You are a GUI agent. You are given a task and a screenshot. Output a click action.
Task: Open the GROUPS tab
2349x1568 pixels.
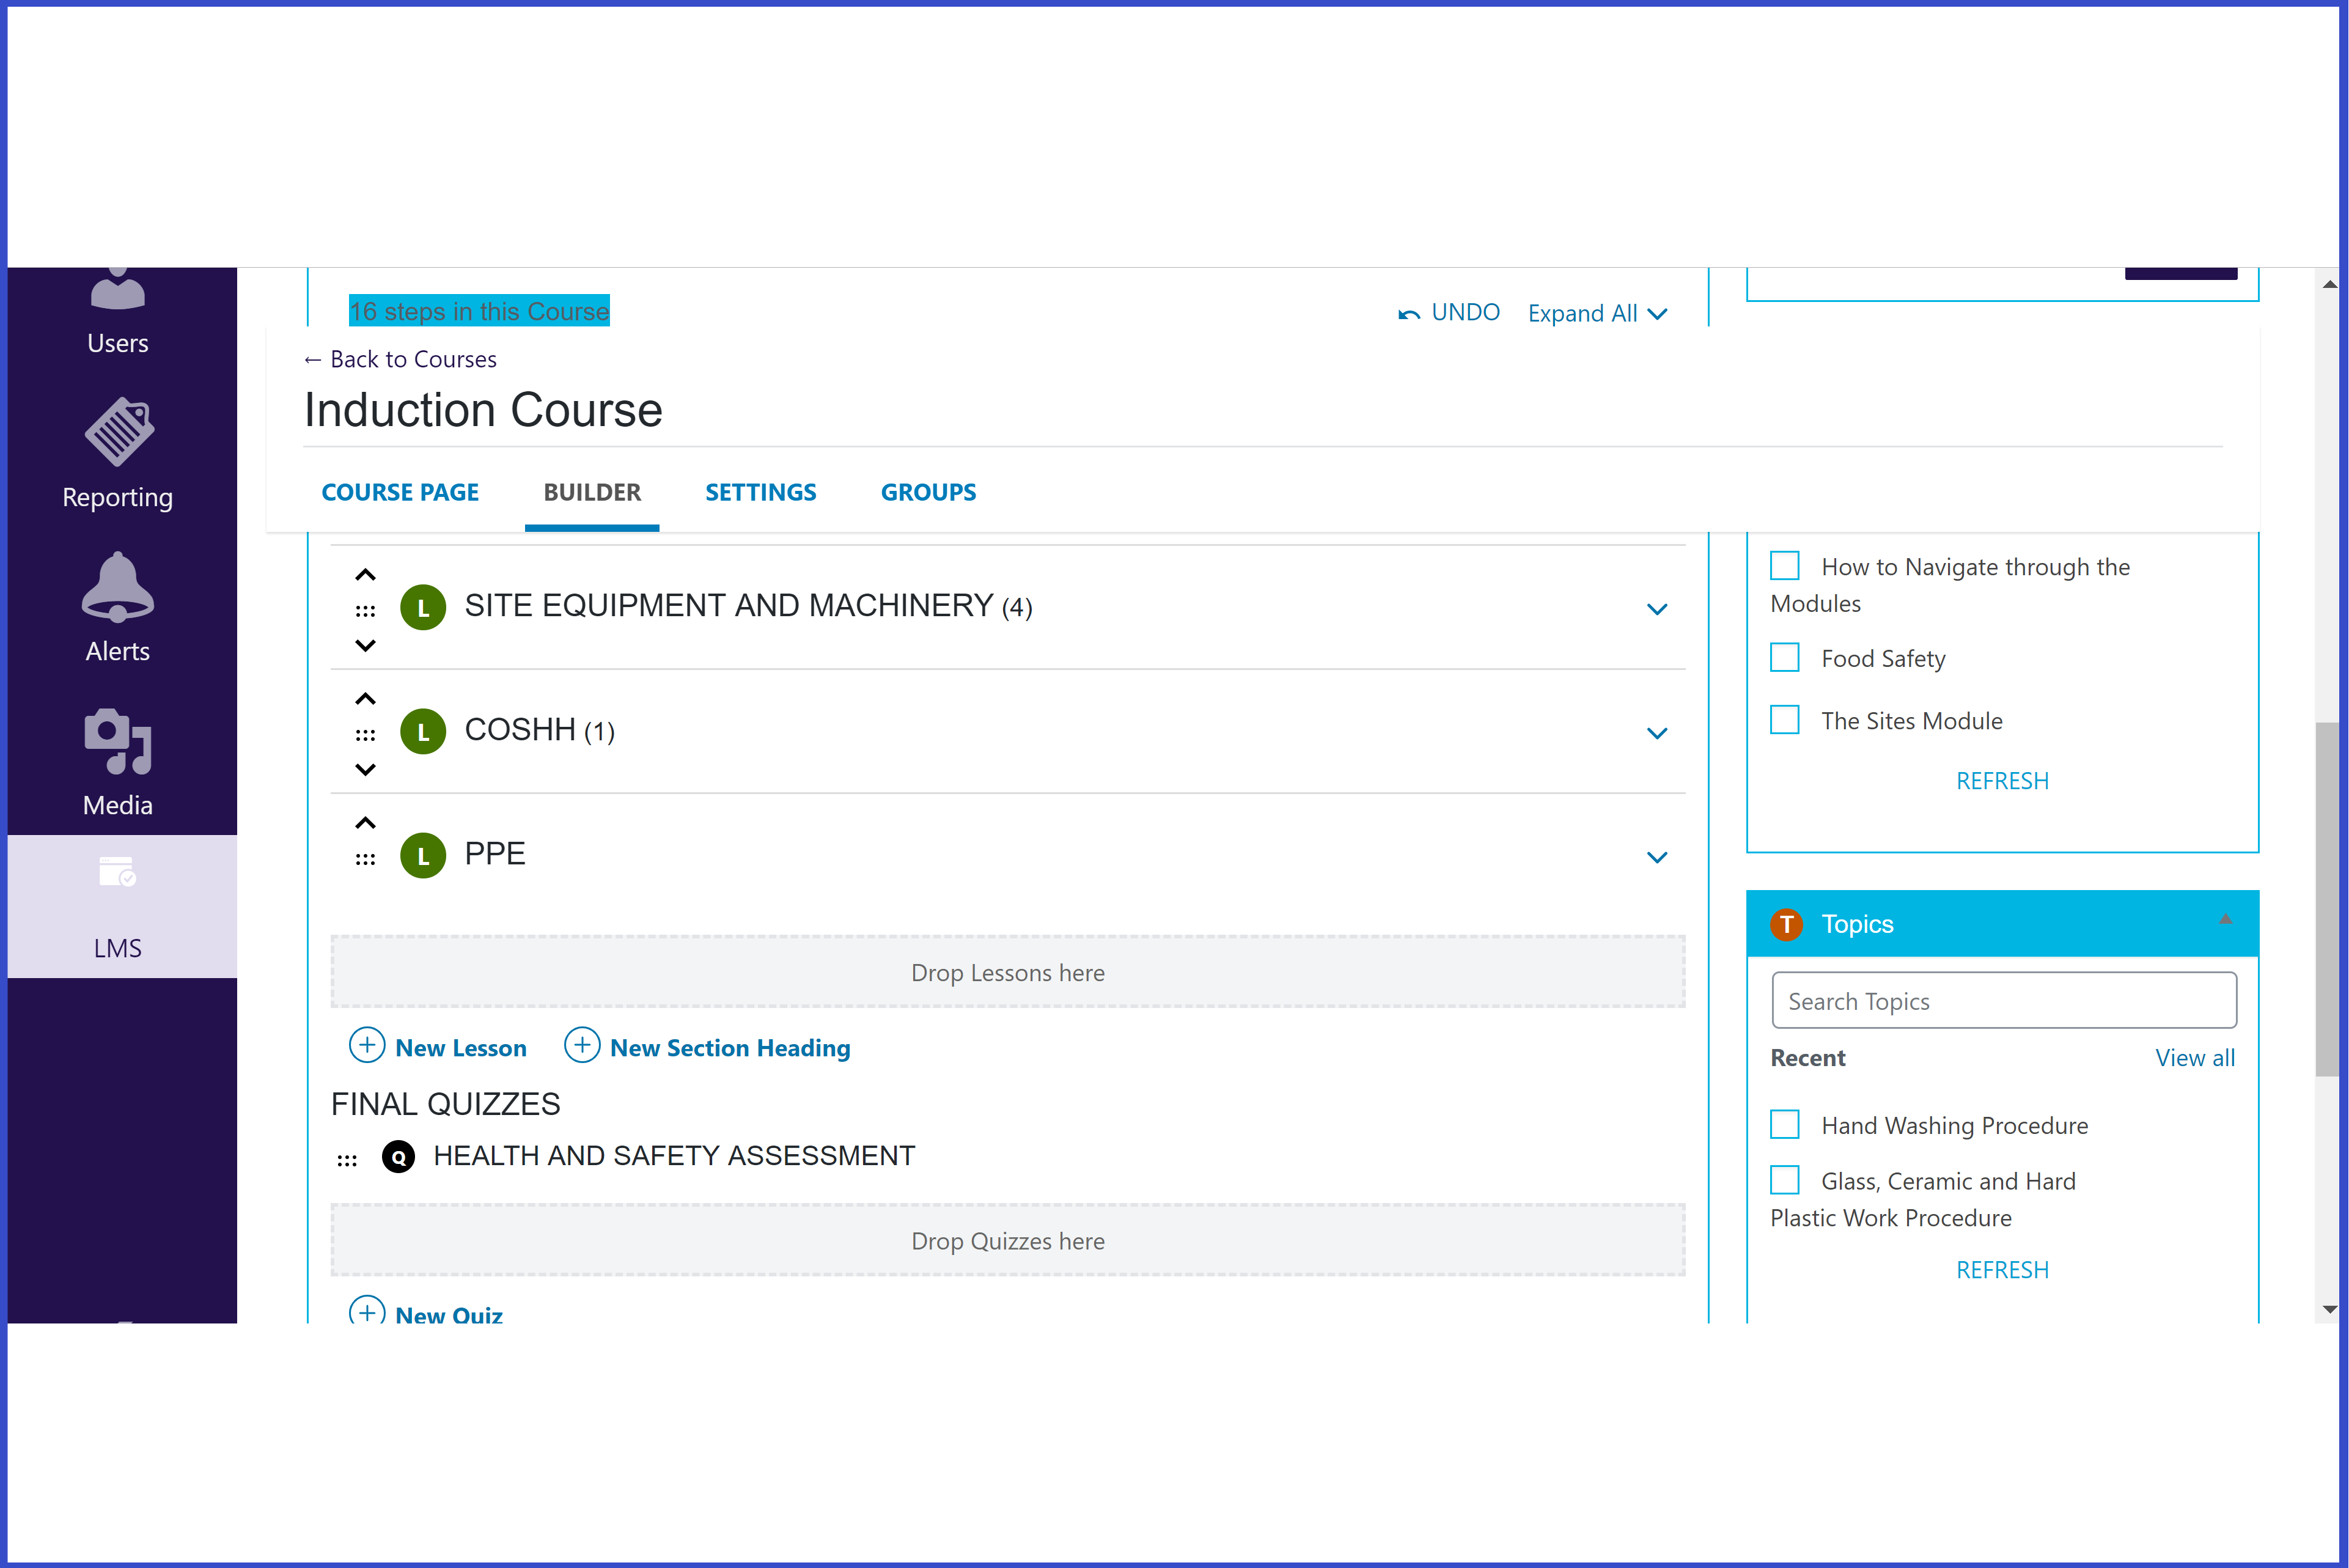928,492
